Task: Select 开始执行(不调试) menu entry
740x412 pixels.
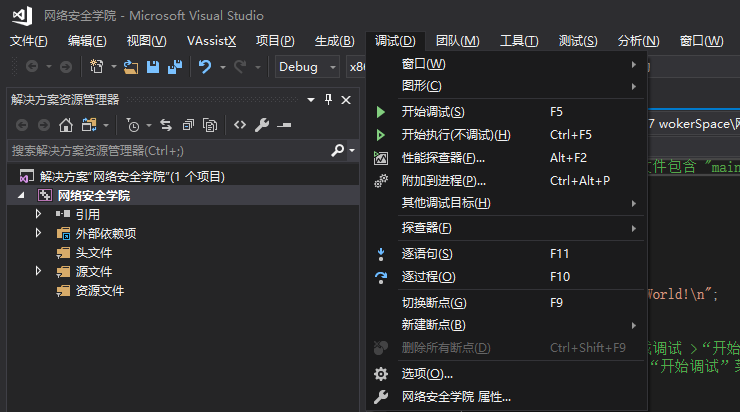Action: (x=507, y=135)
